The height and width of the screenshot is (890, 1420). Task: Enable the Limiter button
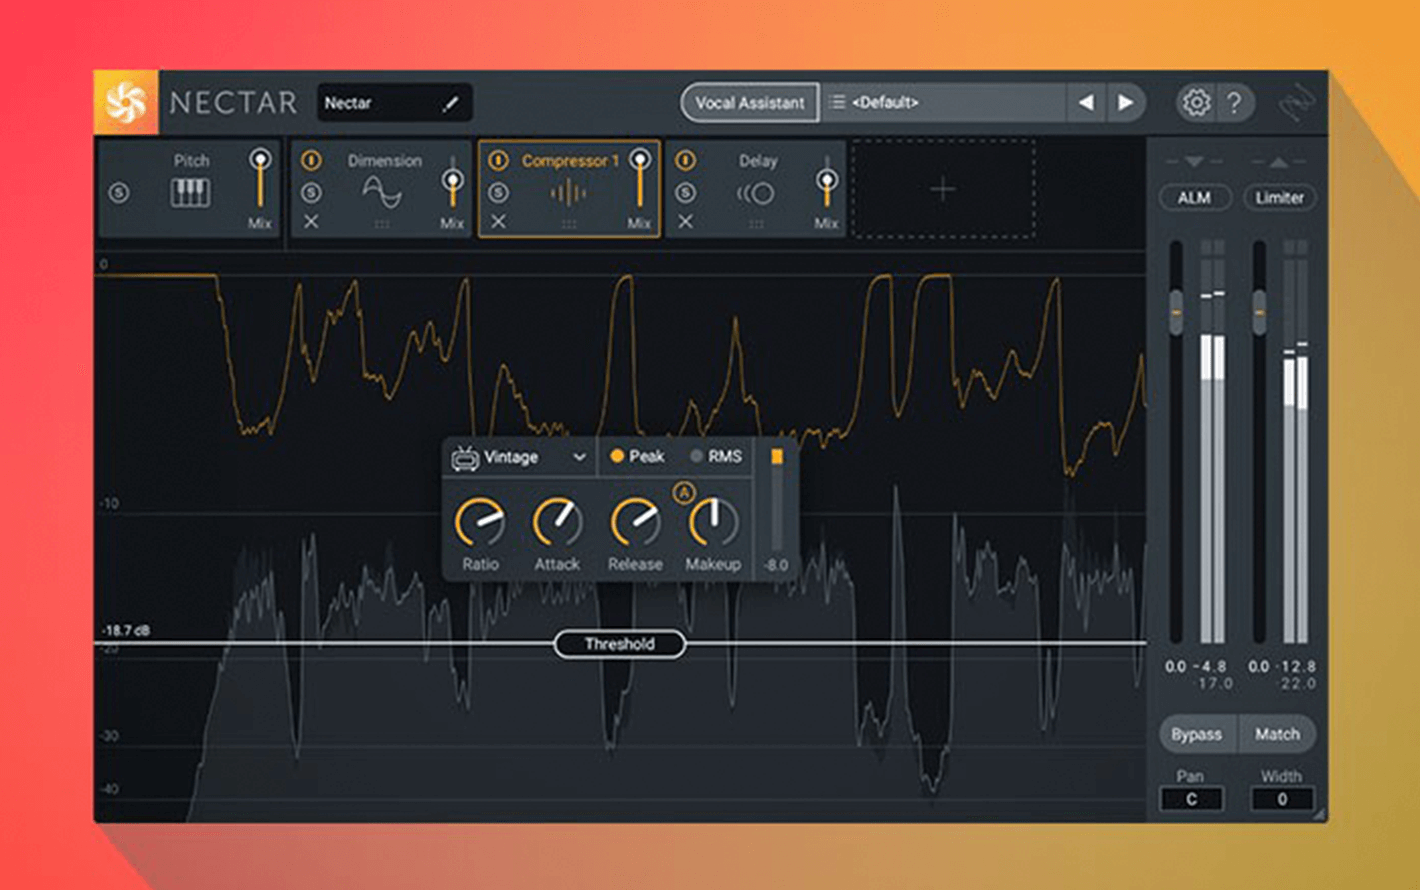point(1279,198)
